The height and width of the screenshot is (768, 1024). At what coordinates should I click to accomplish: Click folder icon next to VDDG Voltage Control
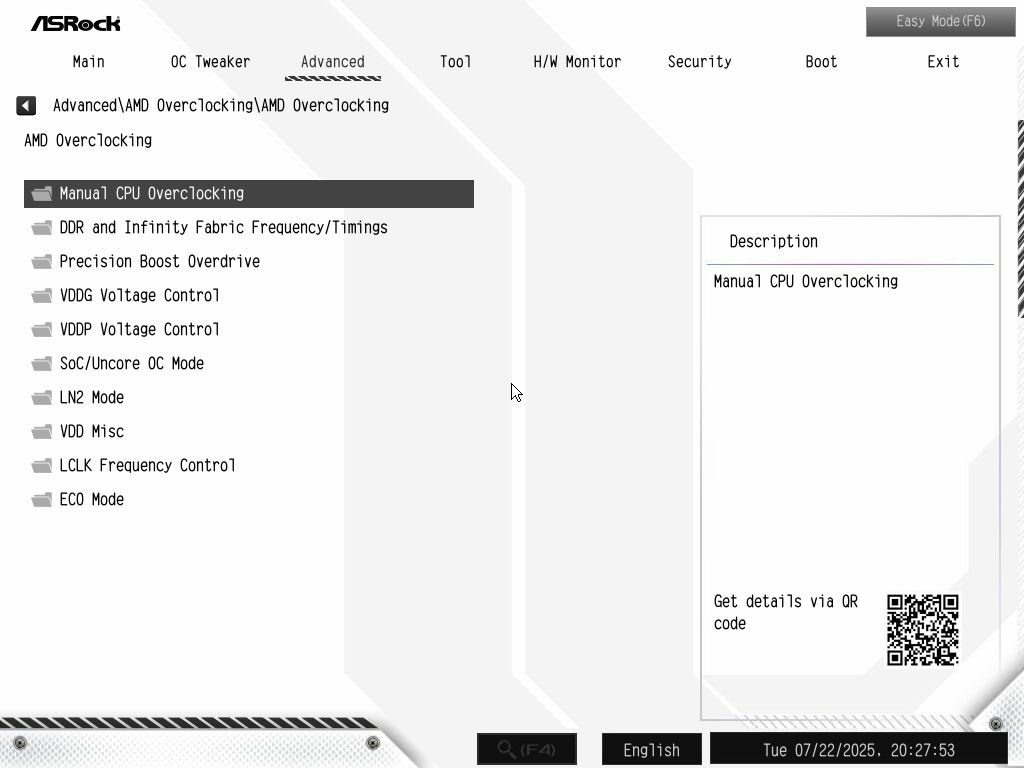[42, 295]
